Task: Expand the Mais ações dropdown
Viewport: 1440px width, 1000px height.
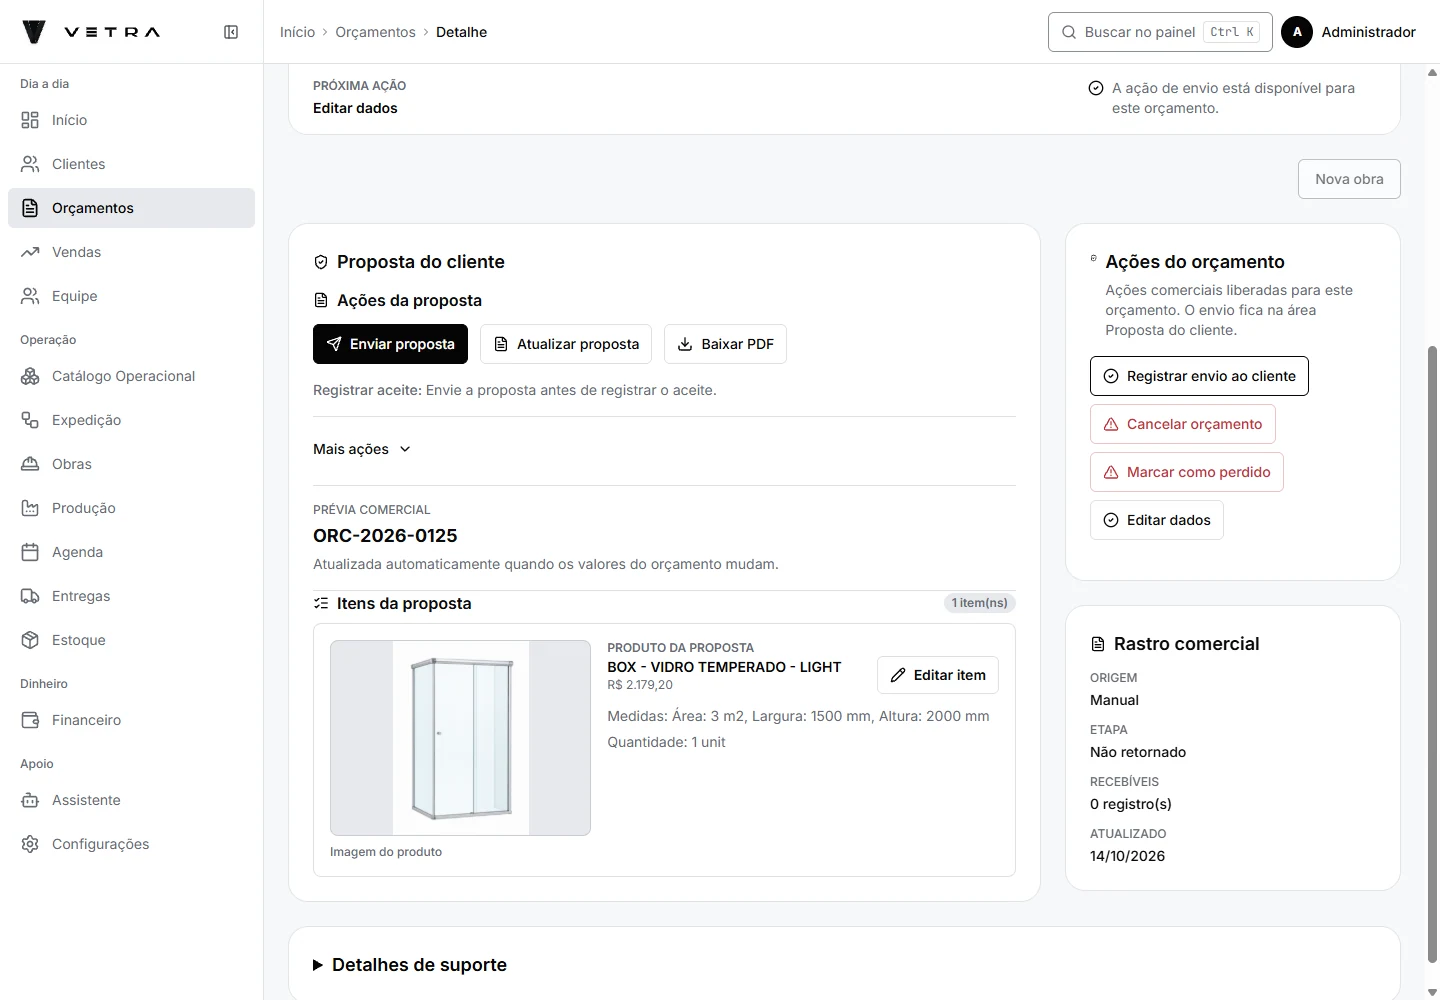Action: (362, 449)
